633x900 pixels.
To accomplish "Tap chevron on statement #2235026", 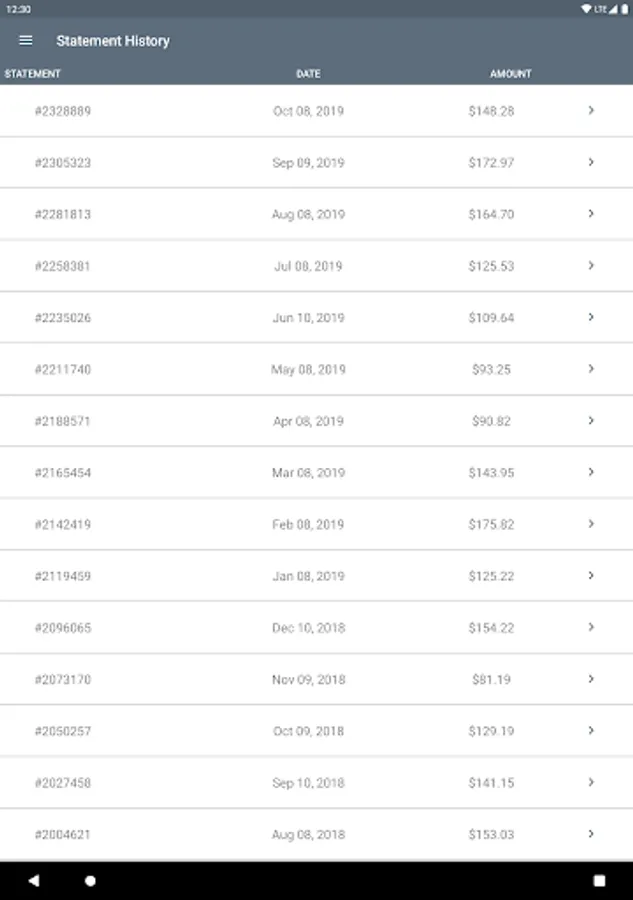I will tap(591, 317).
